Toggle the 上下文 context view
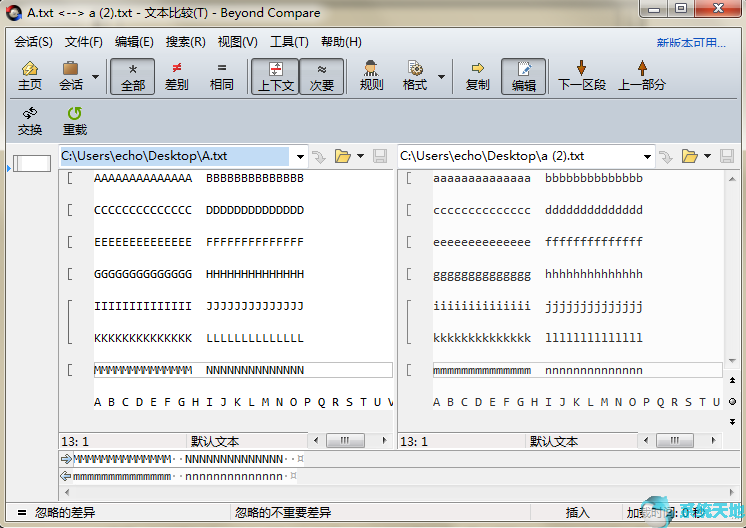 click(275, 77)
